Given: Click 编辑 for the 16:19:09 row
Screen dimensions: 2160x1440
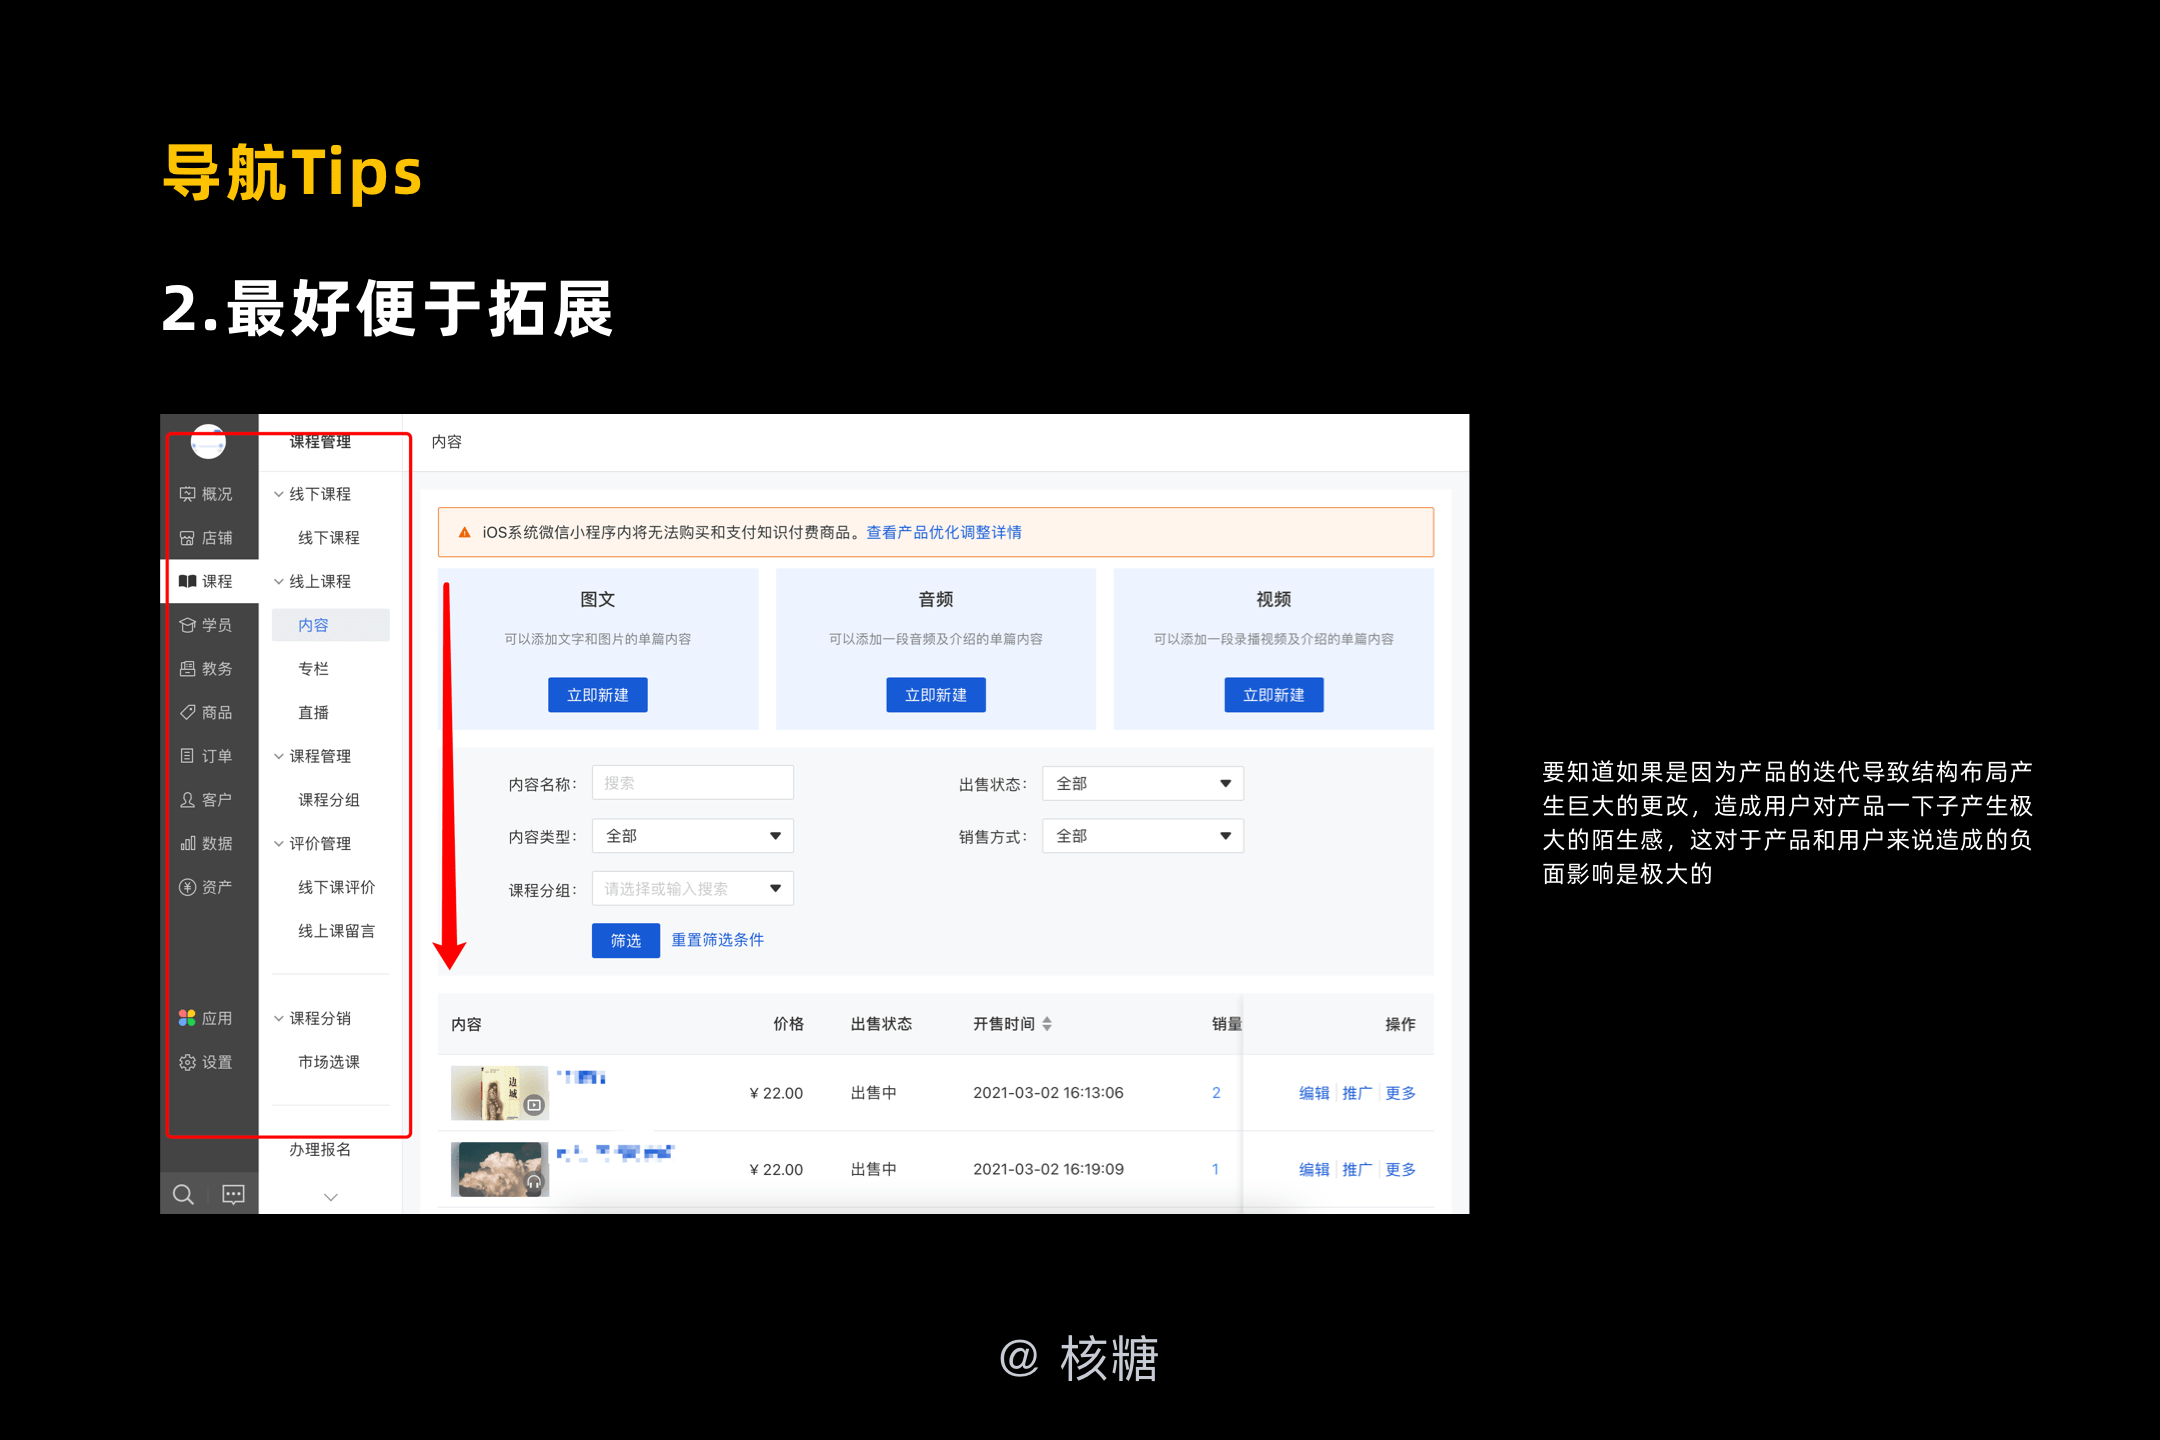Looking at the screenshot, I should (x=1314, y=1170).
